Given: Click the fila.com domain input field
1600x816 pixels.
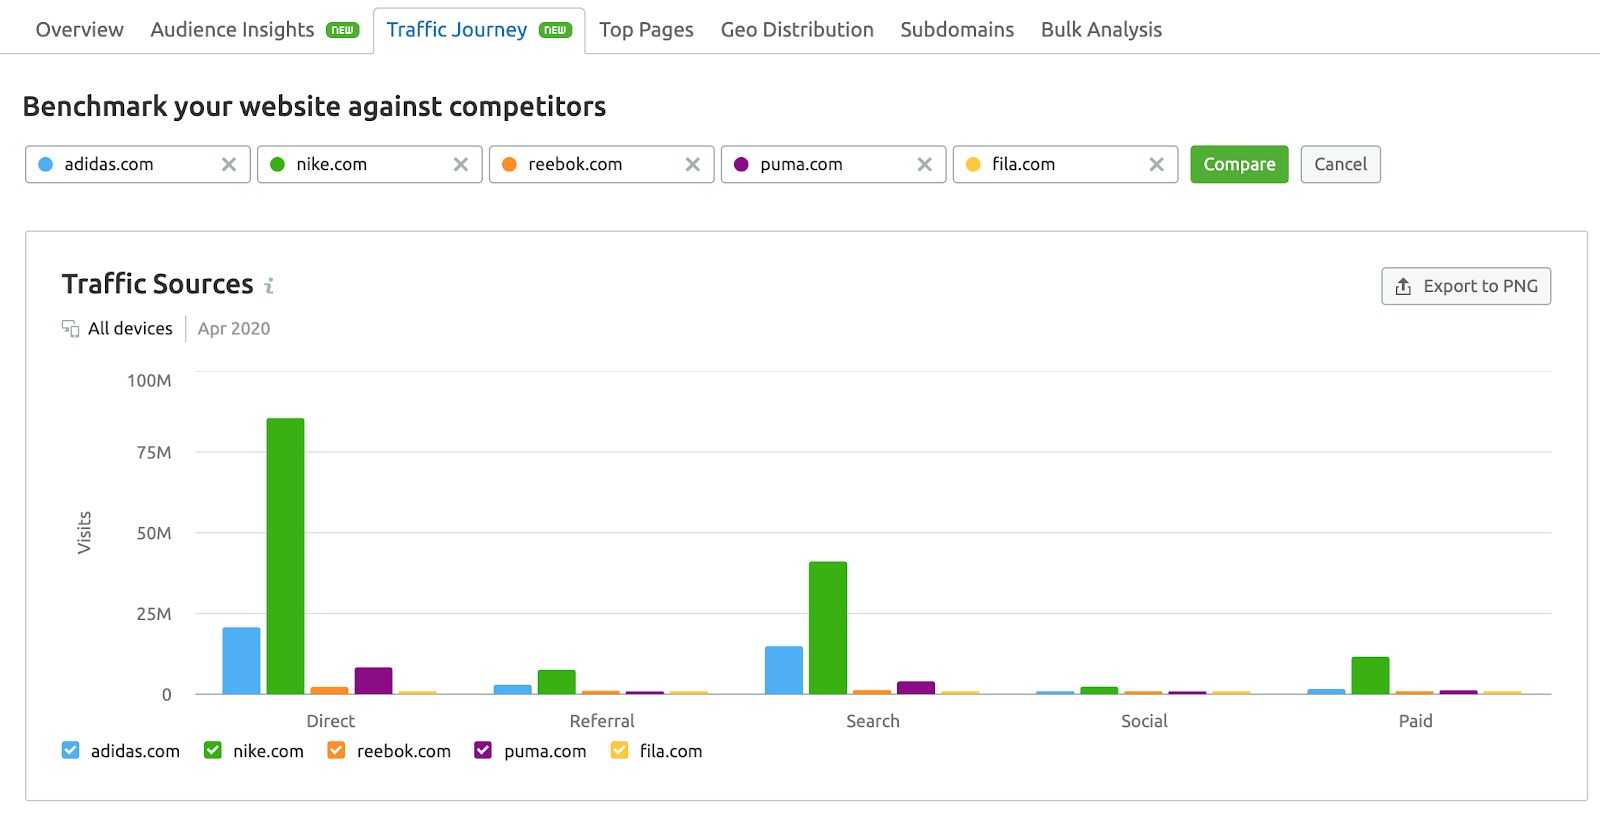Looking at the screenshot, I should coord(1066,164).
